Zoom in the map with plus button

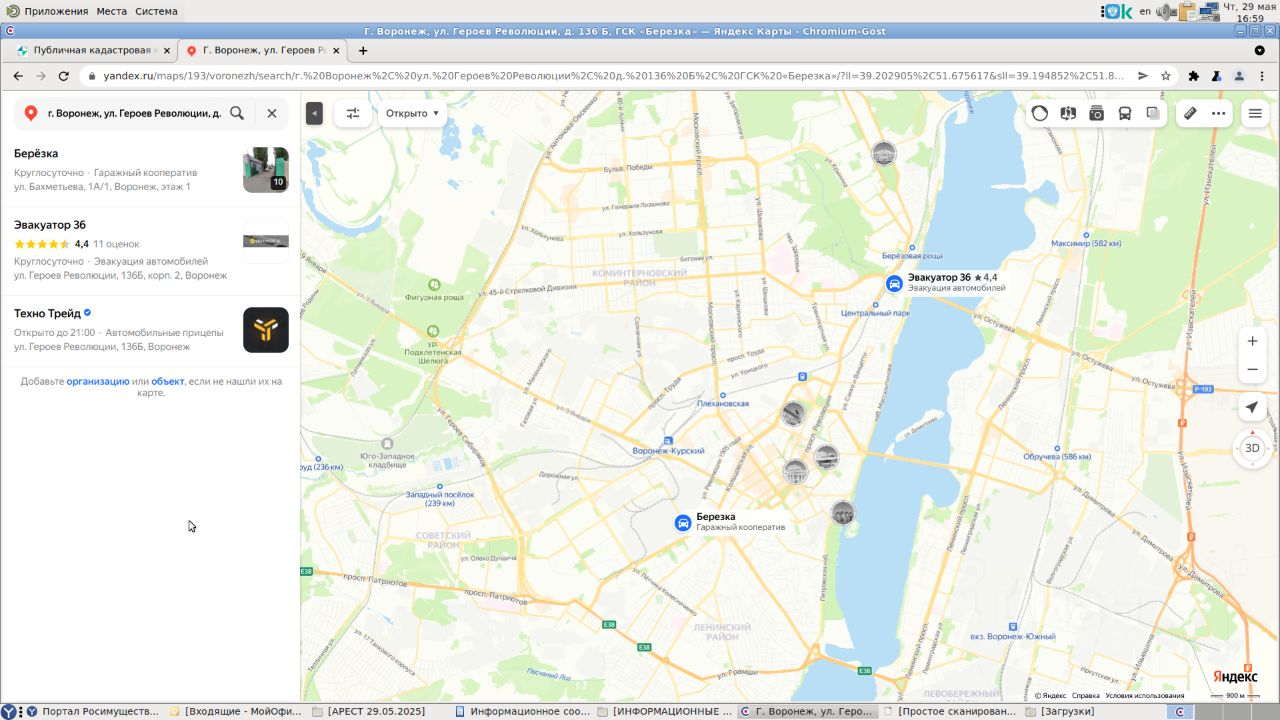1252,341
